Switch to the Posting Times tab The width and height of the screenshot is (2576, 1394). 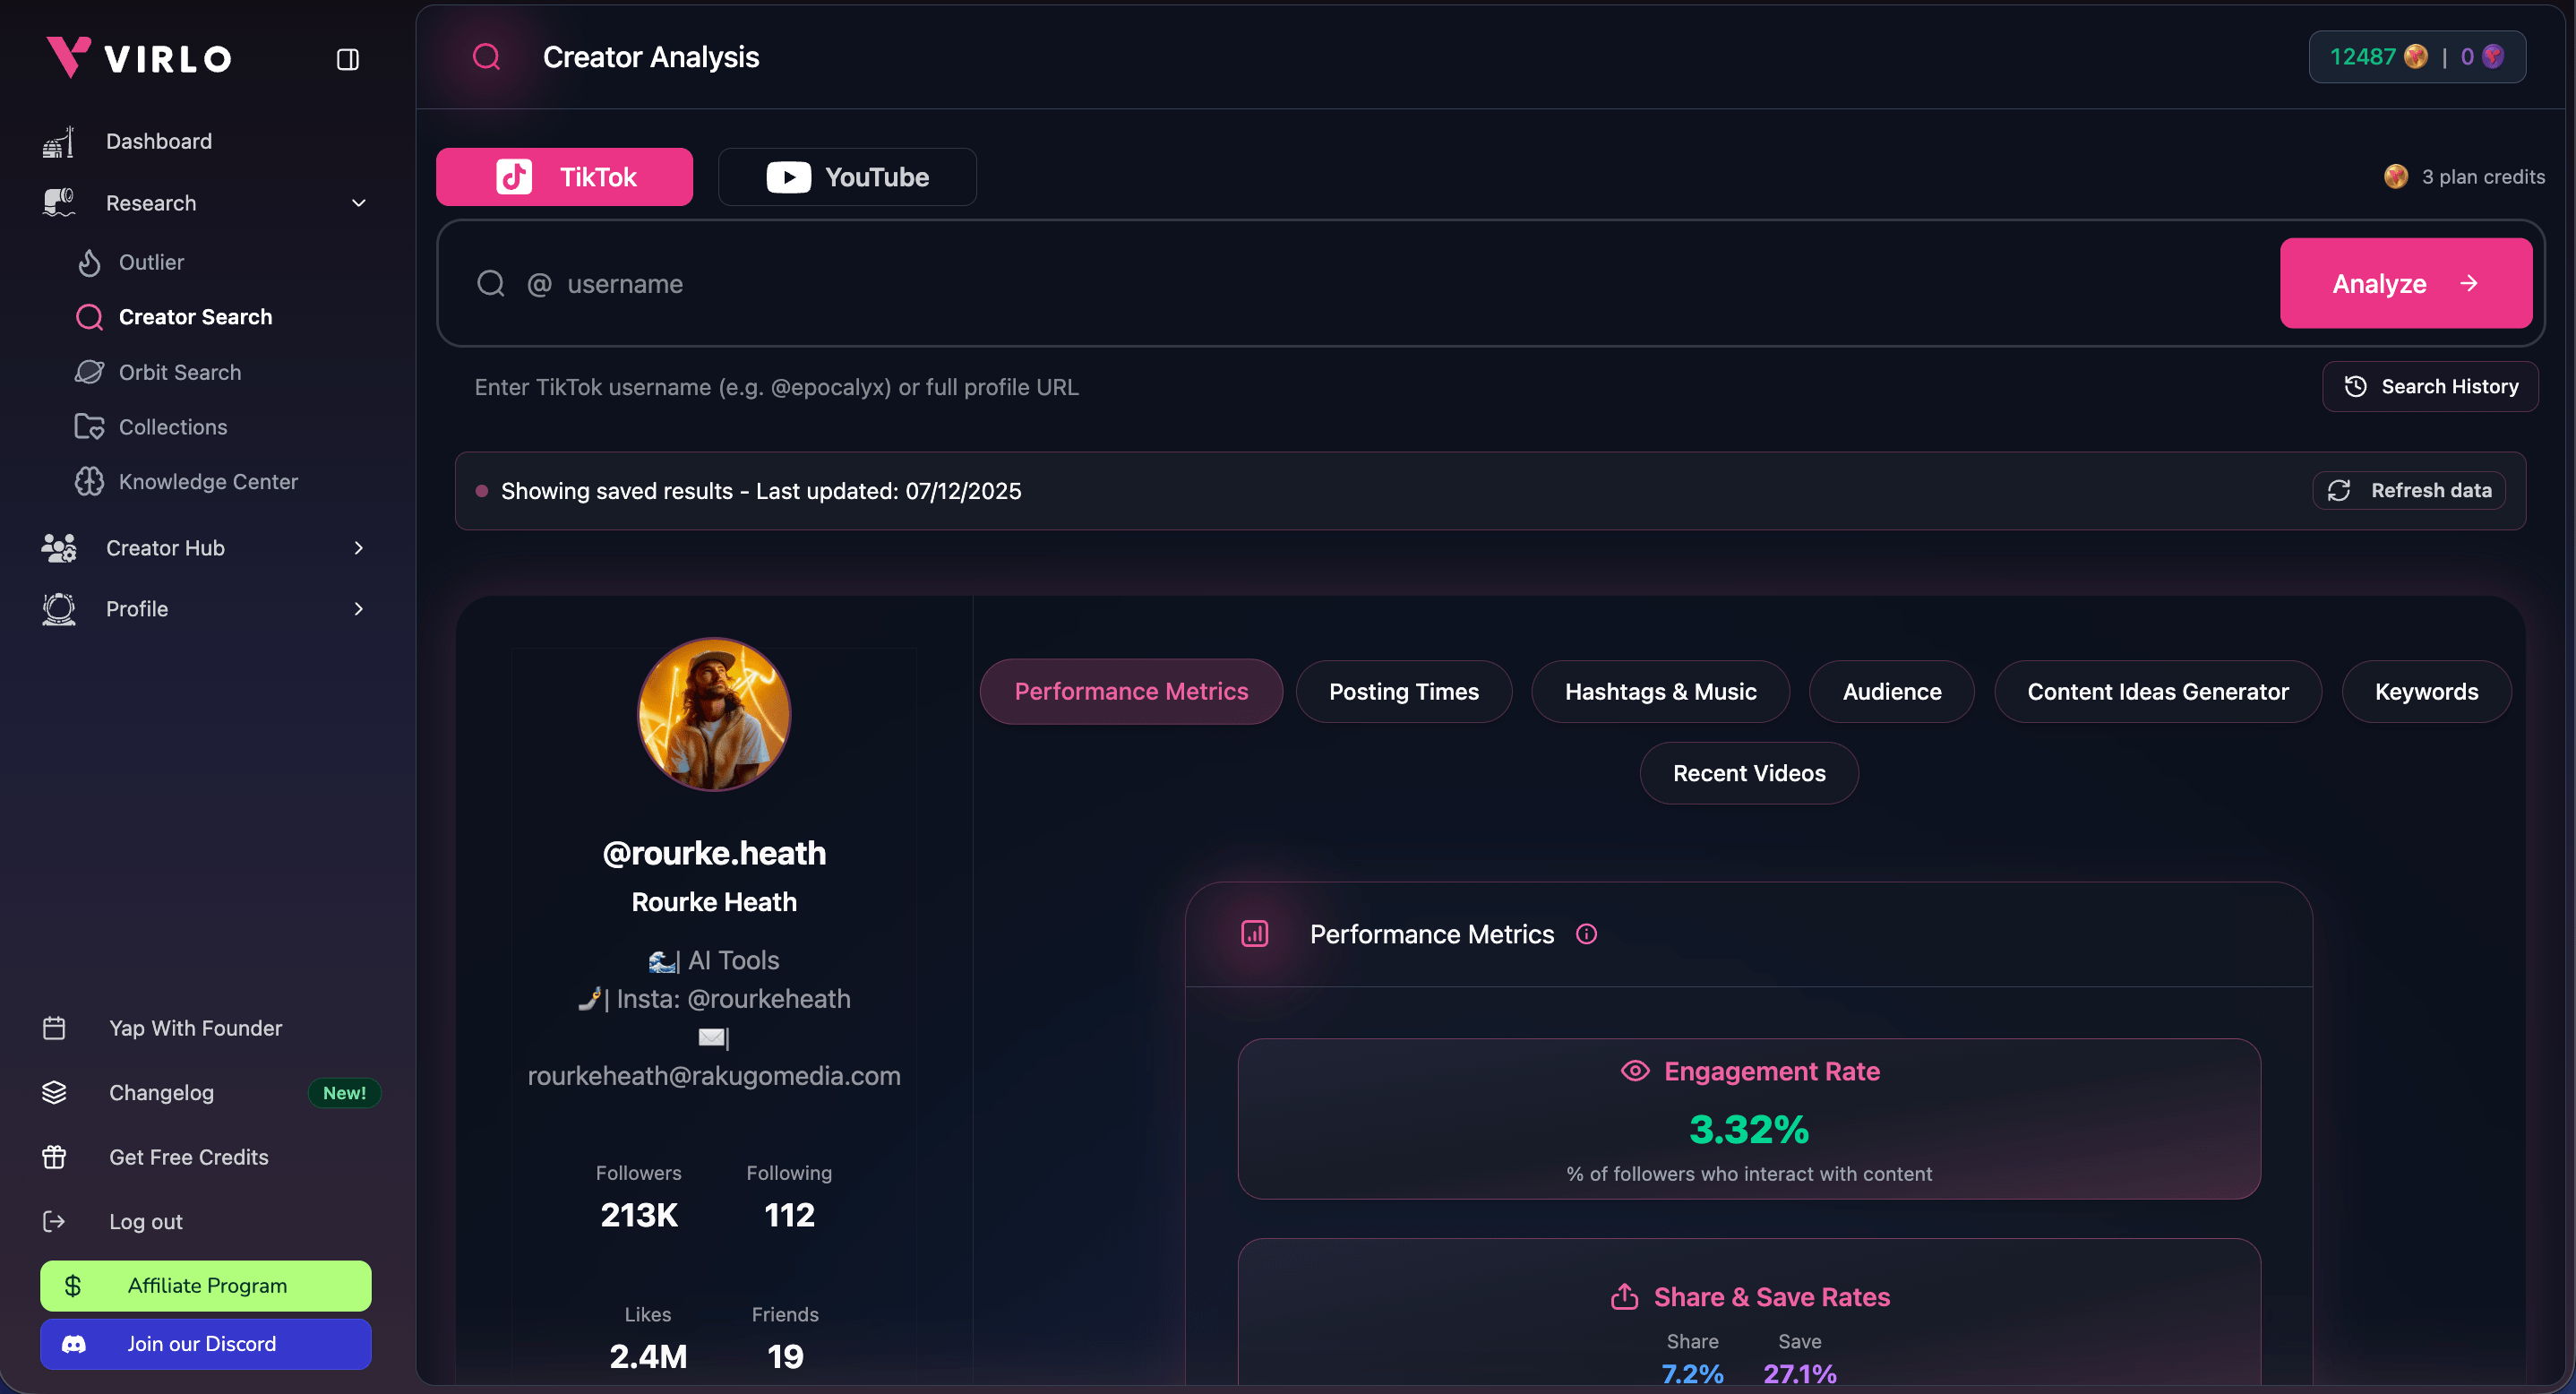pos(1404,691)
